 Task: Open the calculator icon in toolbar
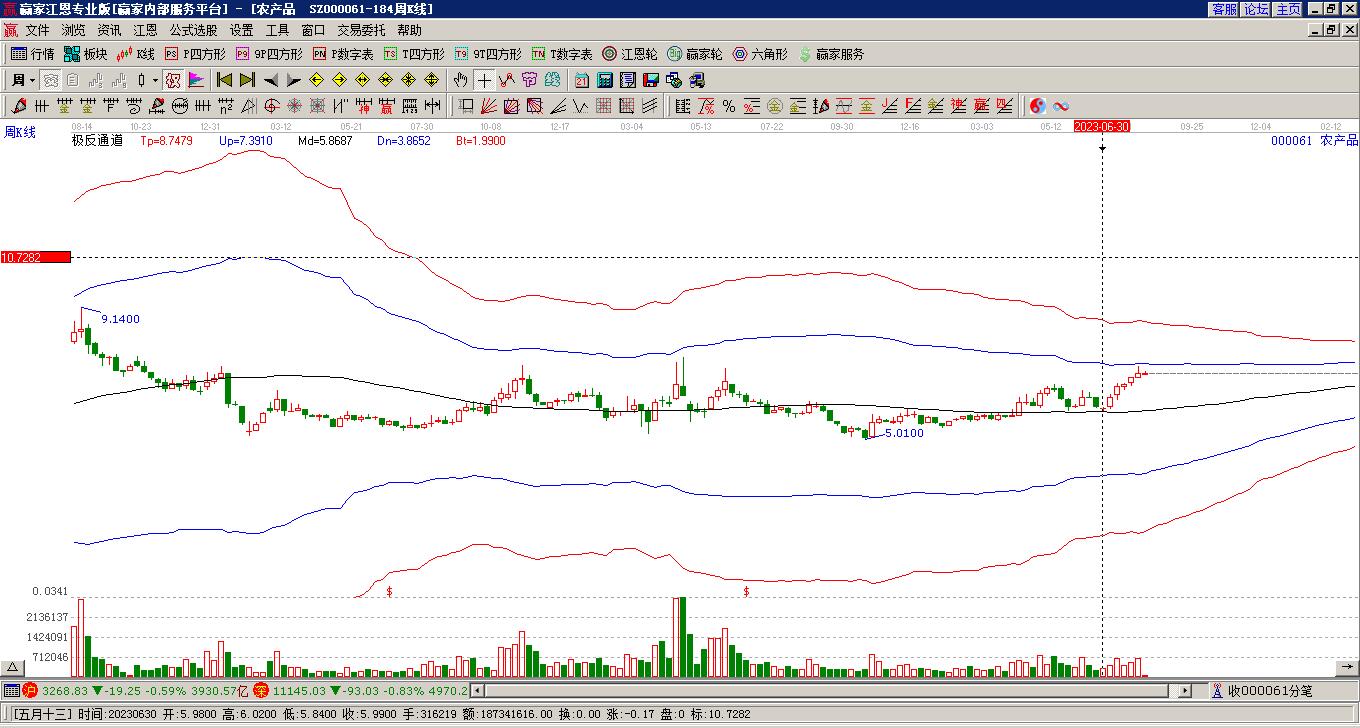click(x=605, y=80)
